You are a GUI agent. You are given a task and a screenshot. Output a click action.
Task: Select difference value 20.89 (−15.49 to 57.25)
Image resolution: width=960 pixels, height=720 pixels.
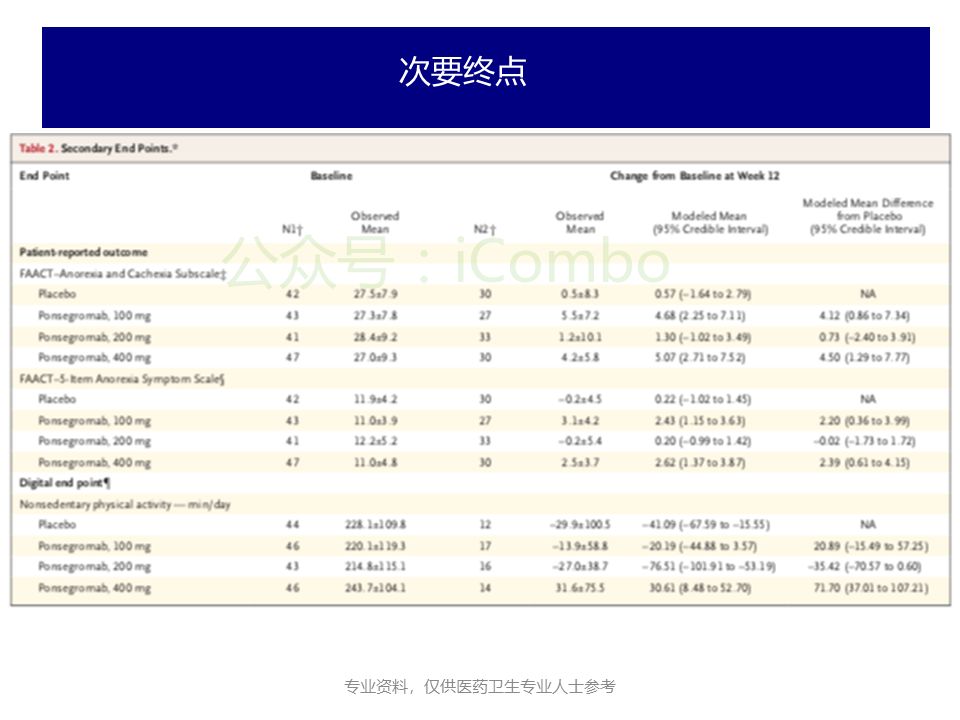871,546
